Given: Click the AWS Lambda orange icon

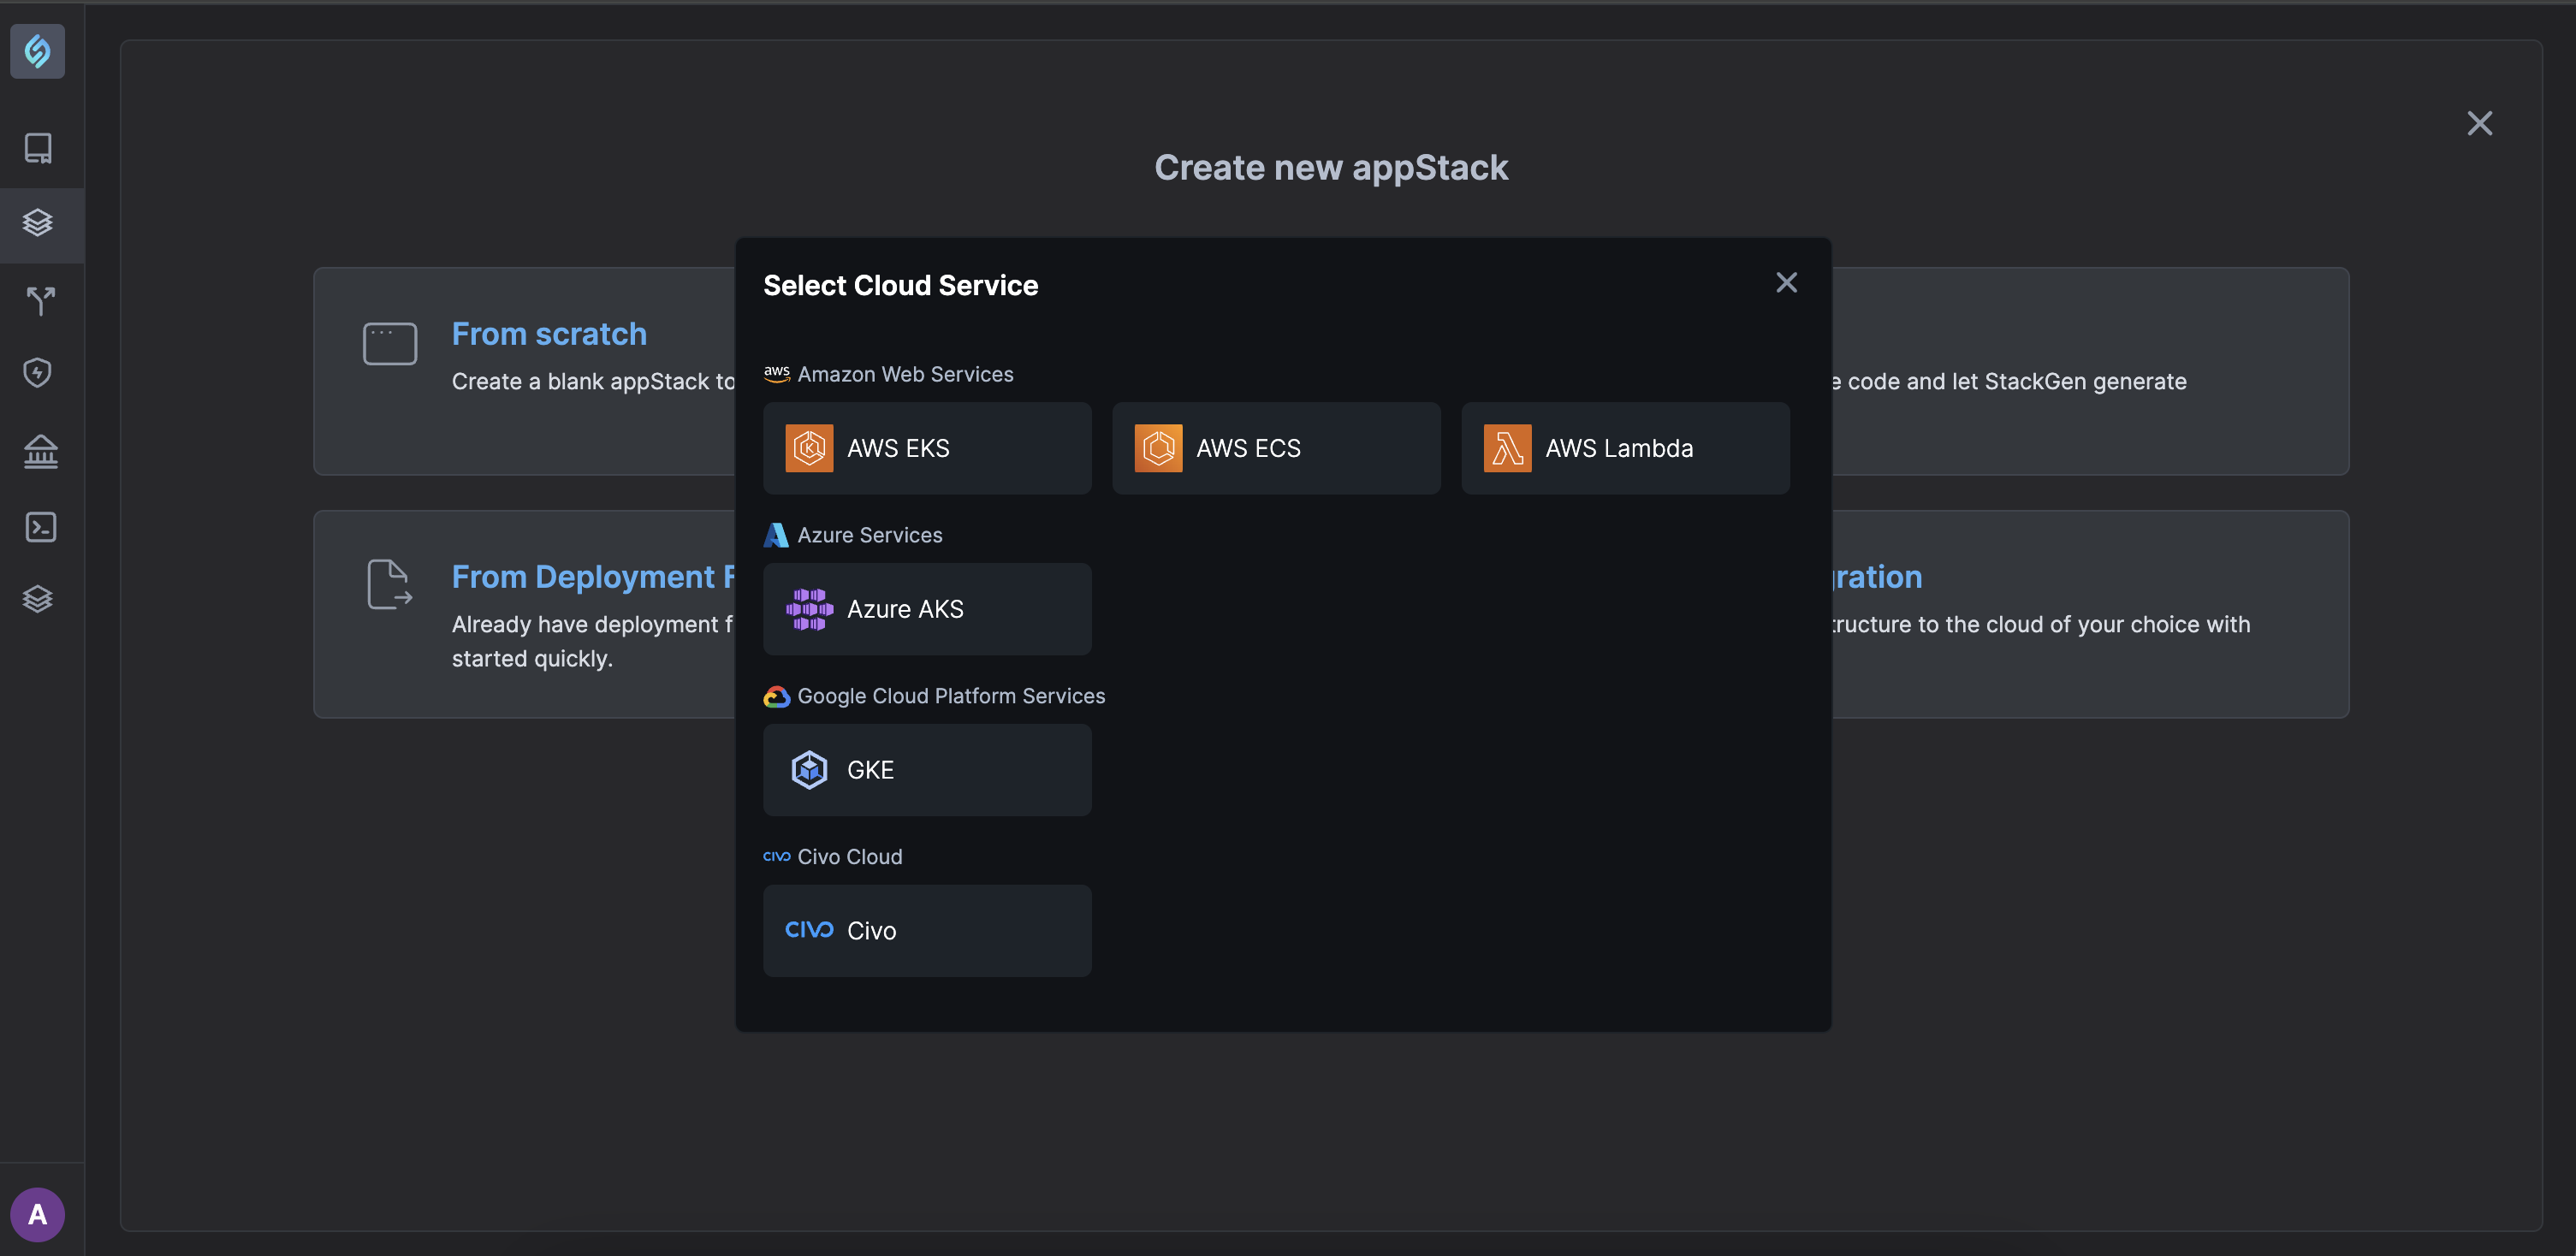Looking at the screenshot, I should pos(1507,448).
